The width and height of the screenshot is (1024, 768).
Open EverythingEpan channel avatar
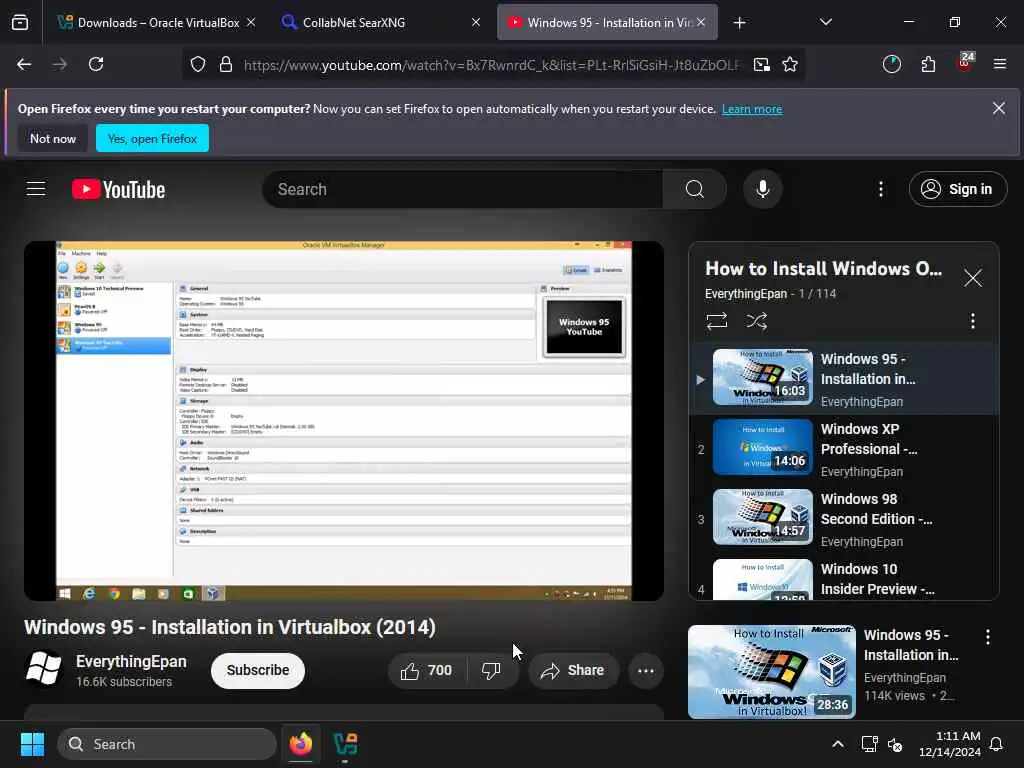[x=43, y=669]
